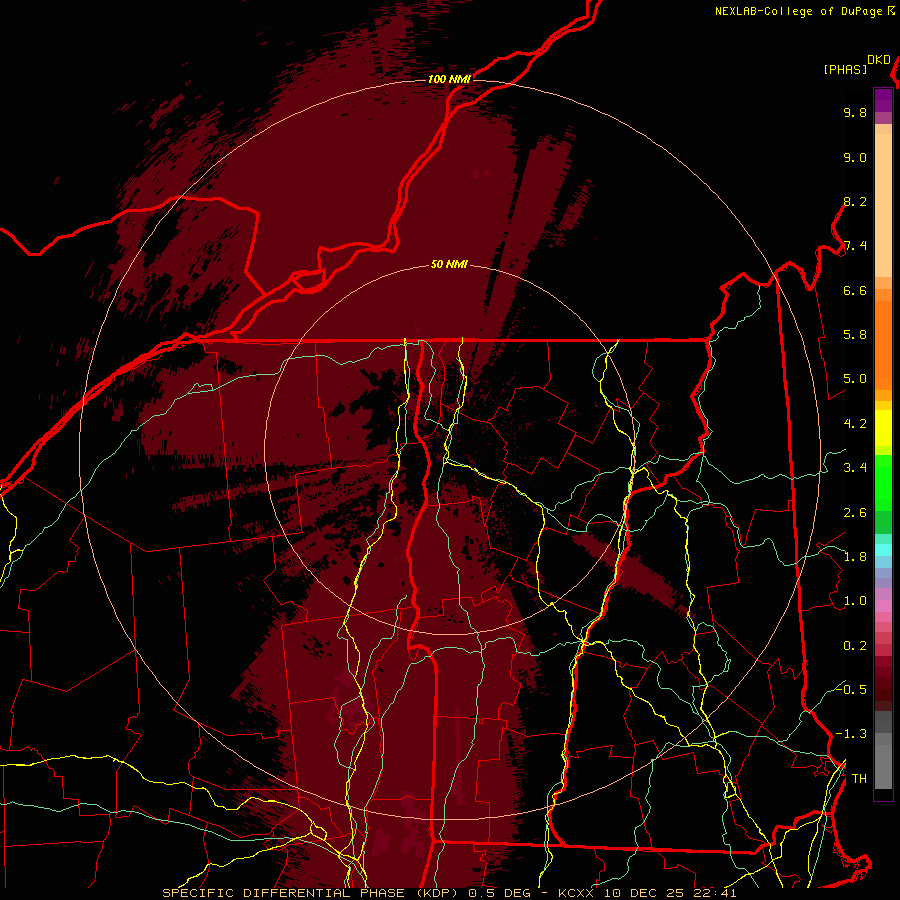900x900 pixels.
Task: Click the 50 NMI range ring label
Action: (x=449, y=264)
